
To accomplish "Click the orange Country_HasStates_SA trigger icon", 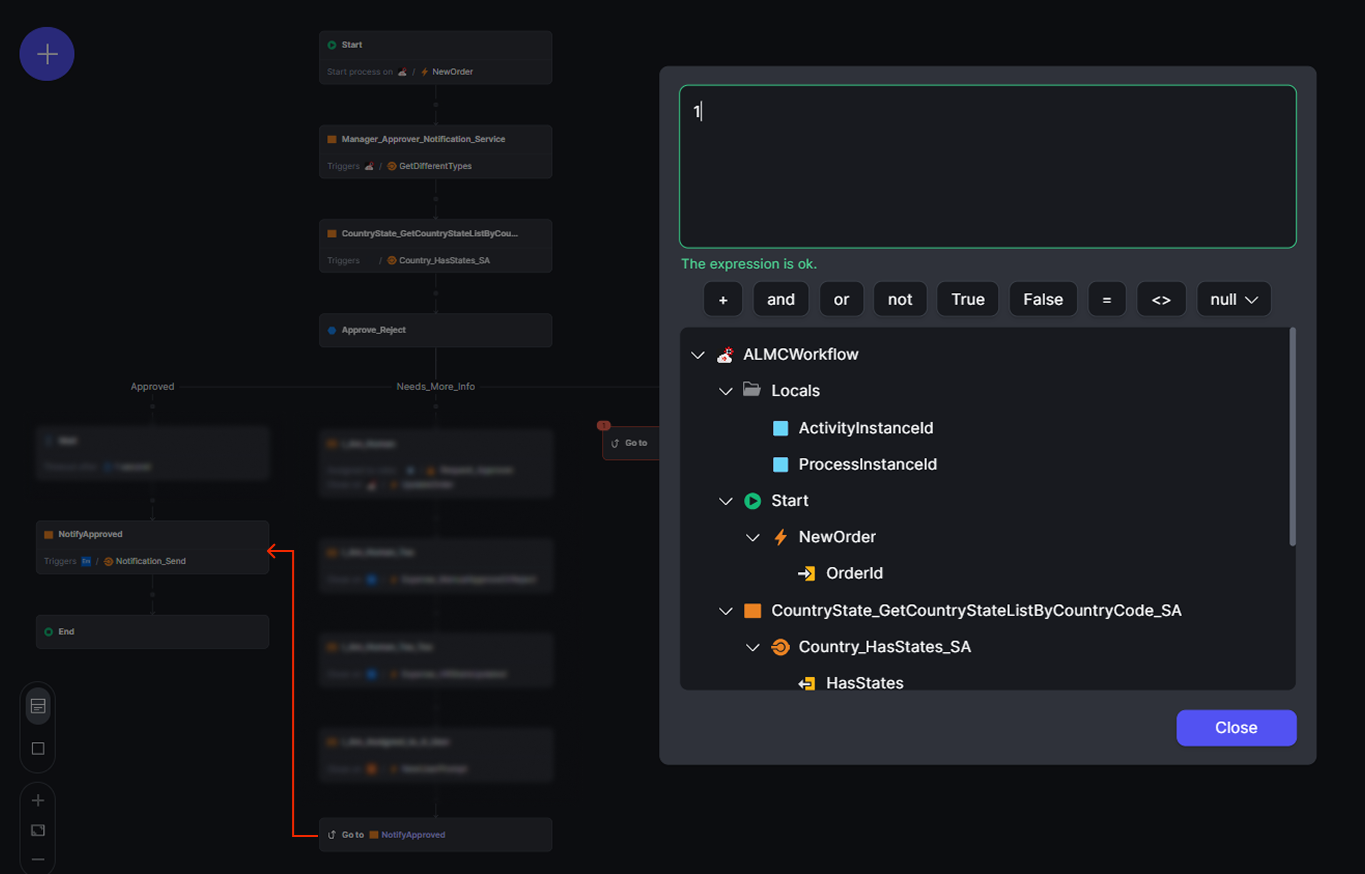I will tap(780, 647).
